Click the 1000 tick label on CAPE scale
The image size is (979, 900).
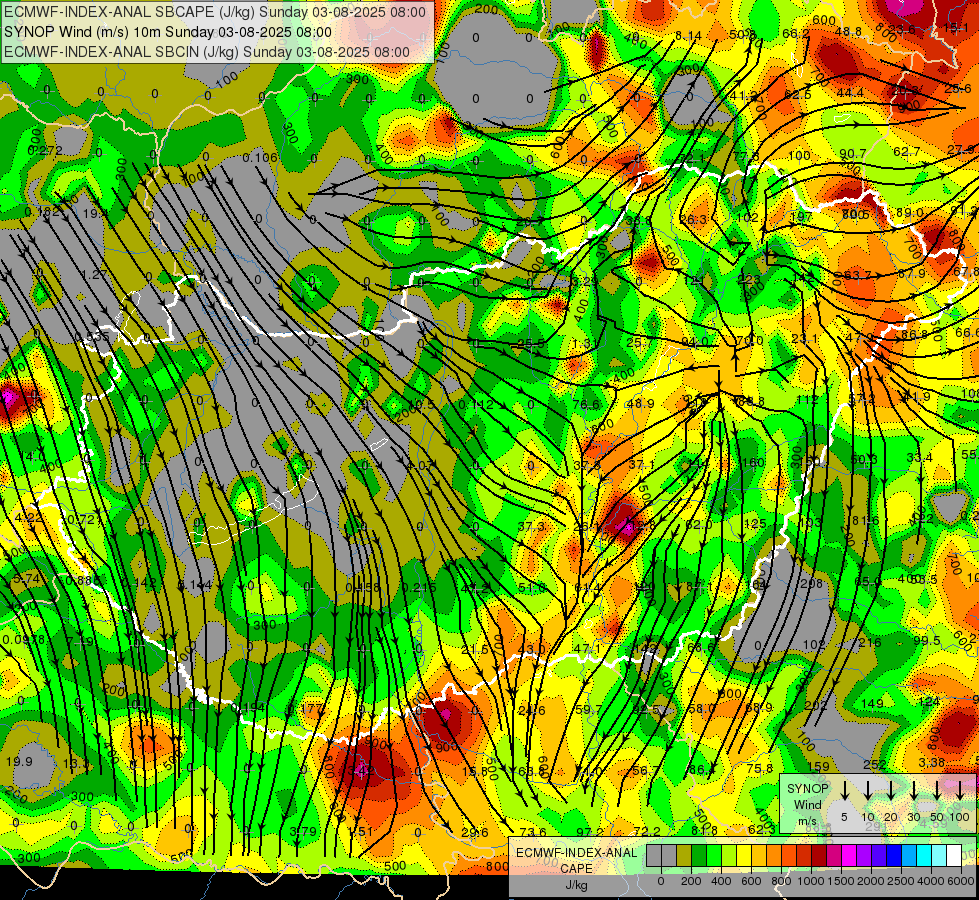point(811,881)
